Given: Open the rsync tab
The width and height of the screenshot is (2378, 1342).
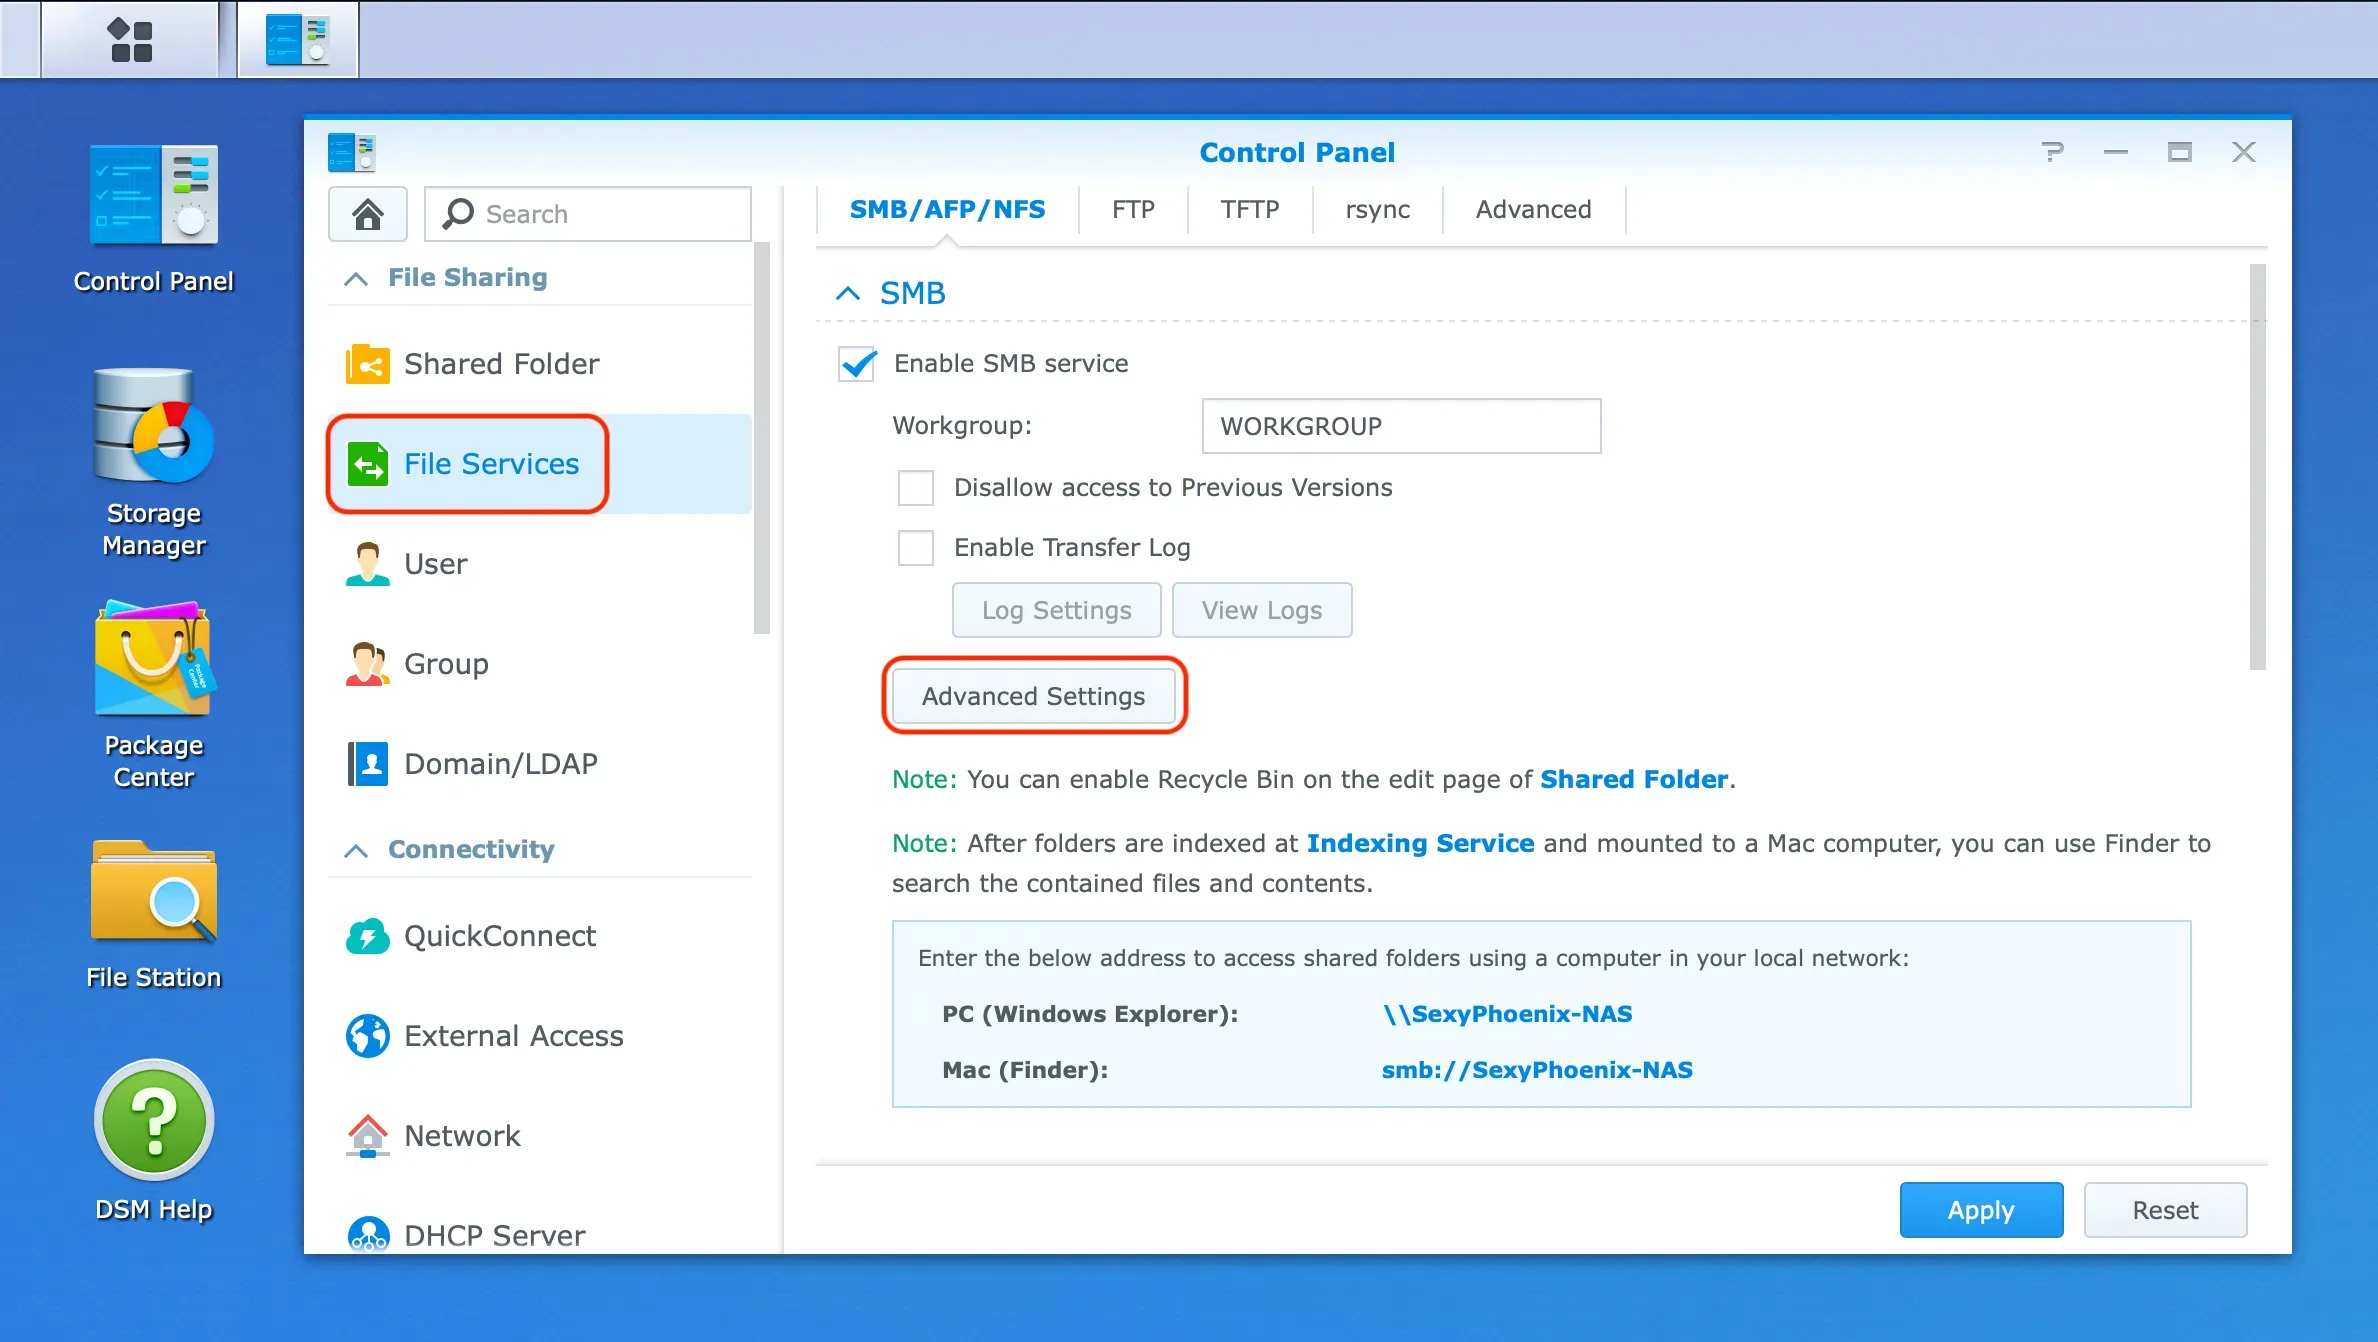Looking at the screenshot, I should point(1377,209).
